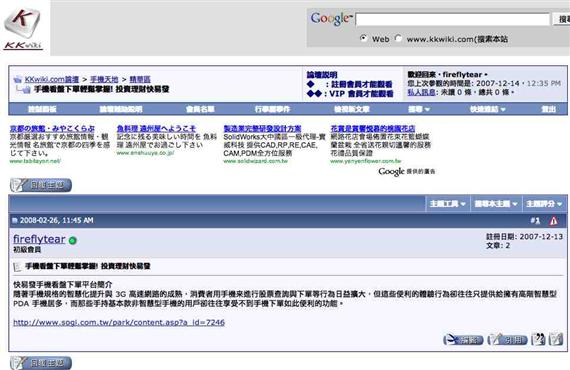Screen dimensions: 570x370
Task: Open fireflytear's username profile link
Action: [x=39, y=239]
